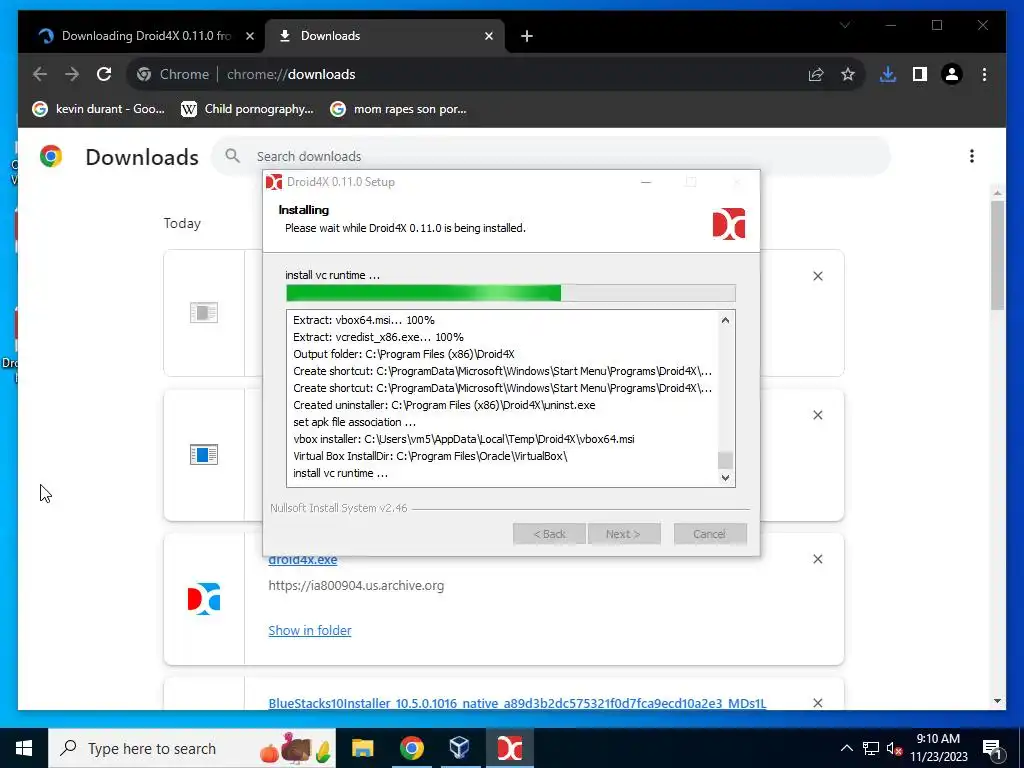Open the Chrome downloads toolbar icon
This screenshot has width=1024, height=768.
click(888, 74)
